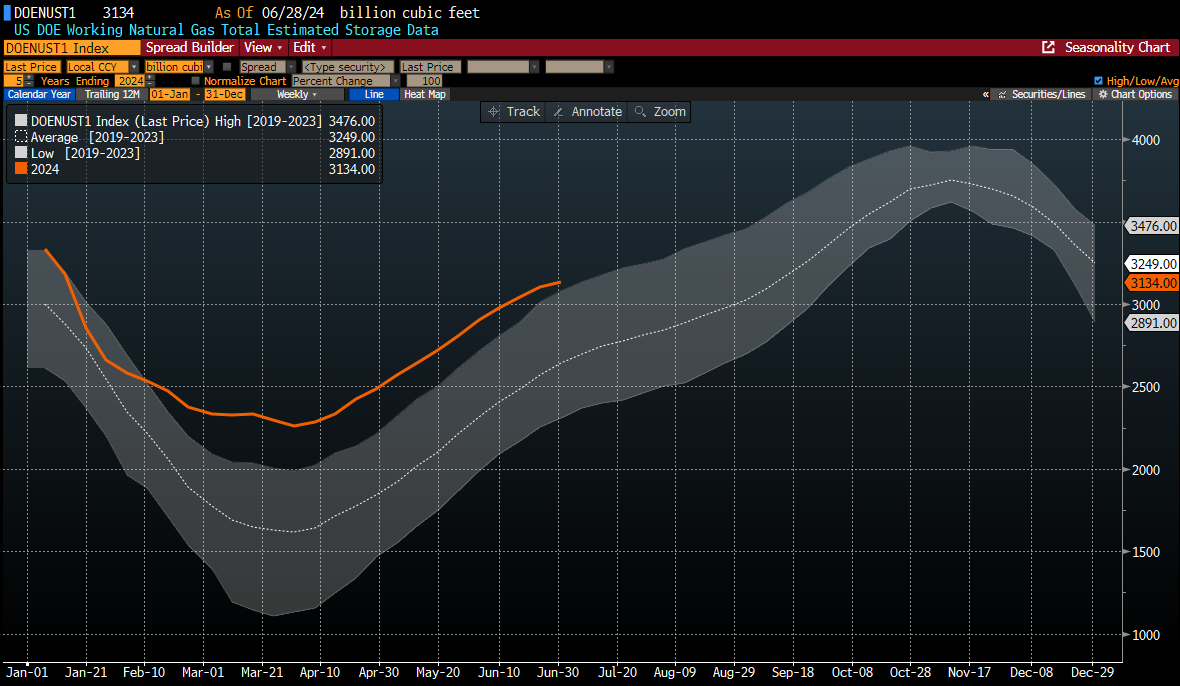Click the orange Last Price field
Viewport: 1180px width, 686px height.
[32, 67]
